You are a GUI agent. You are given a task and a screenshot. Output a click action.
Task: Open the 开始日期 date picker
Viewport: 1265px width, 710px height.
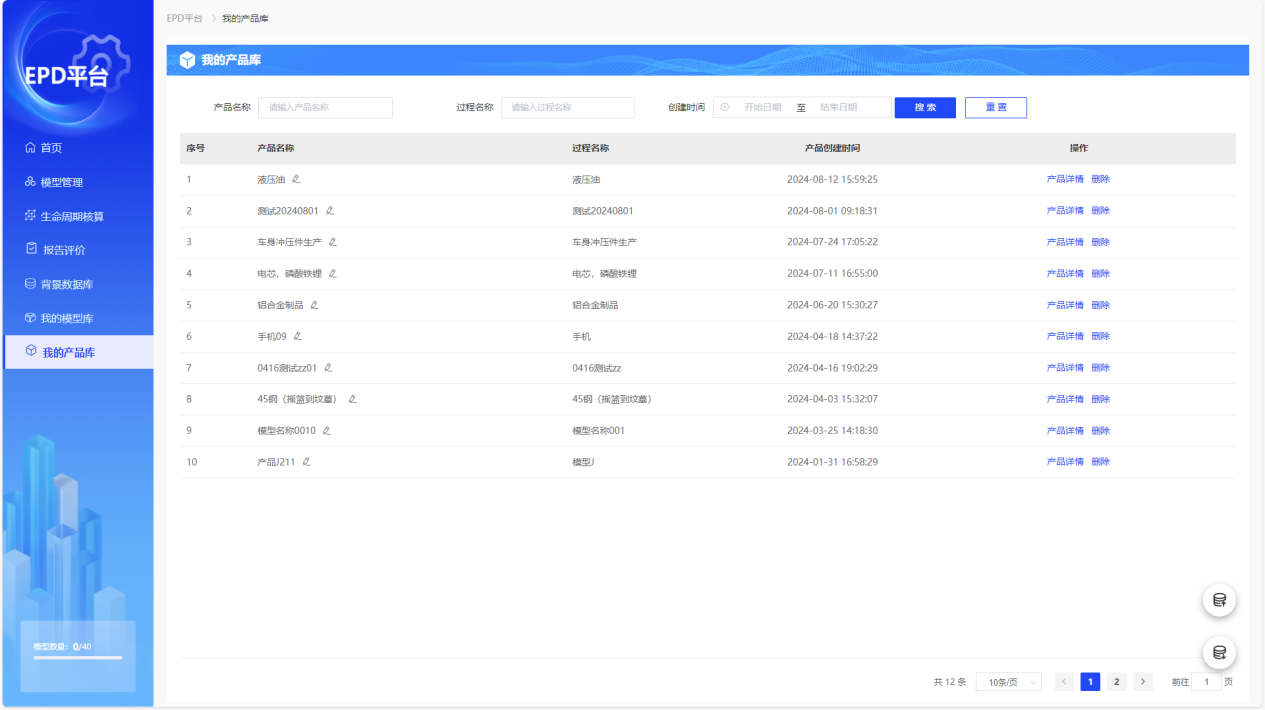(x=762, y=108)
